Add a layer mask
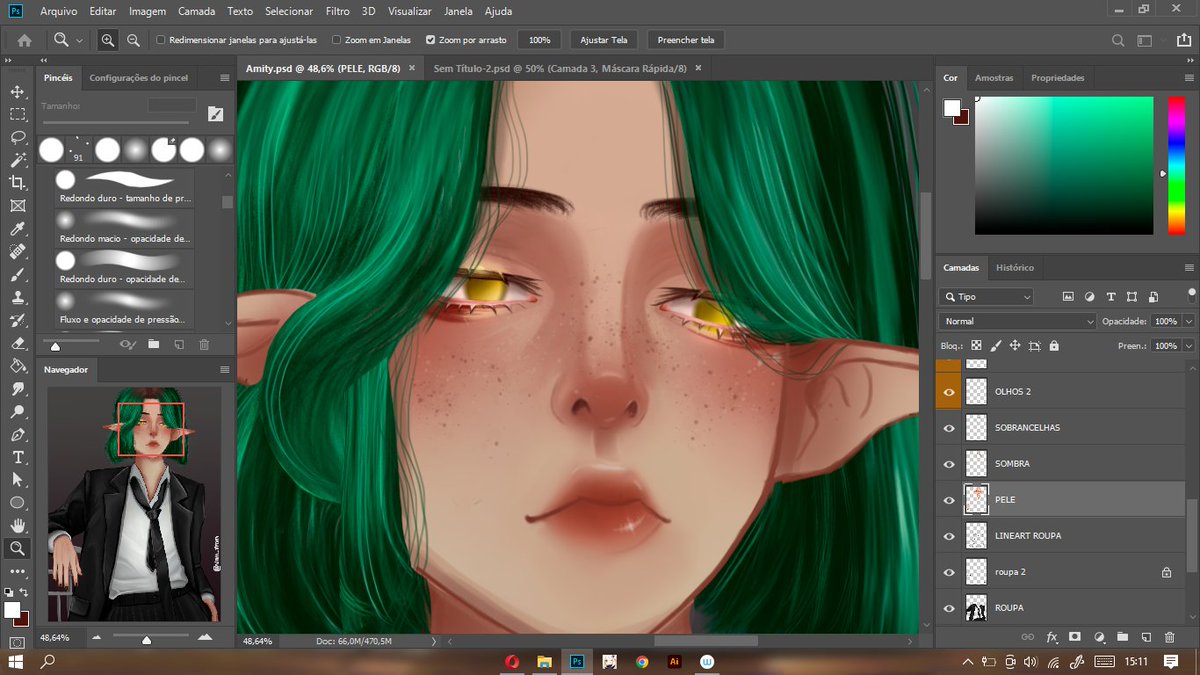The height and width of the screenshot is (675, 1200). [x=1075, y=637]
